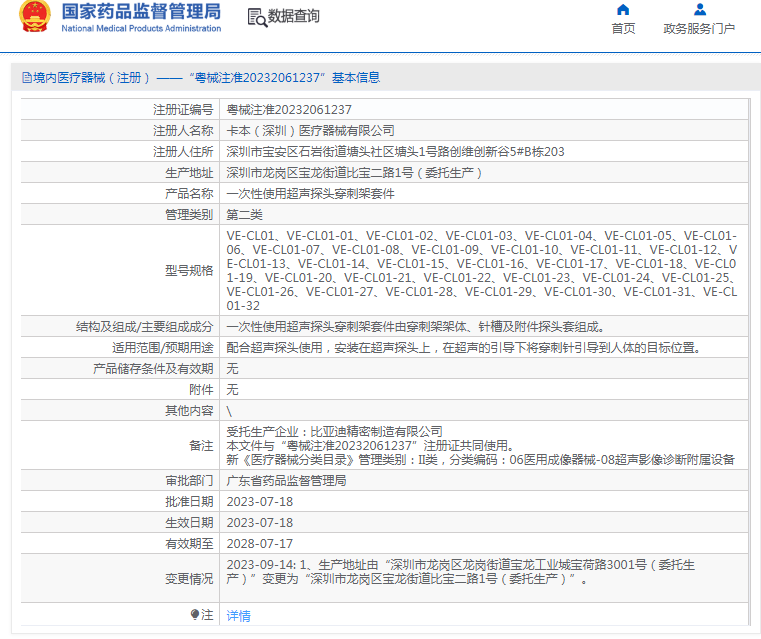Click the lightbulb icon next to 注
This screenshot has height=639, width=761.
[x=195, y=615]
